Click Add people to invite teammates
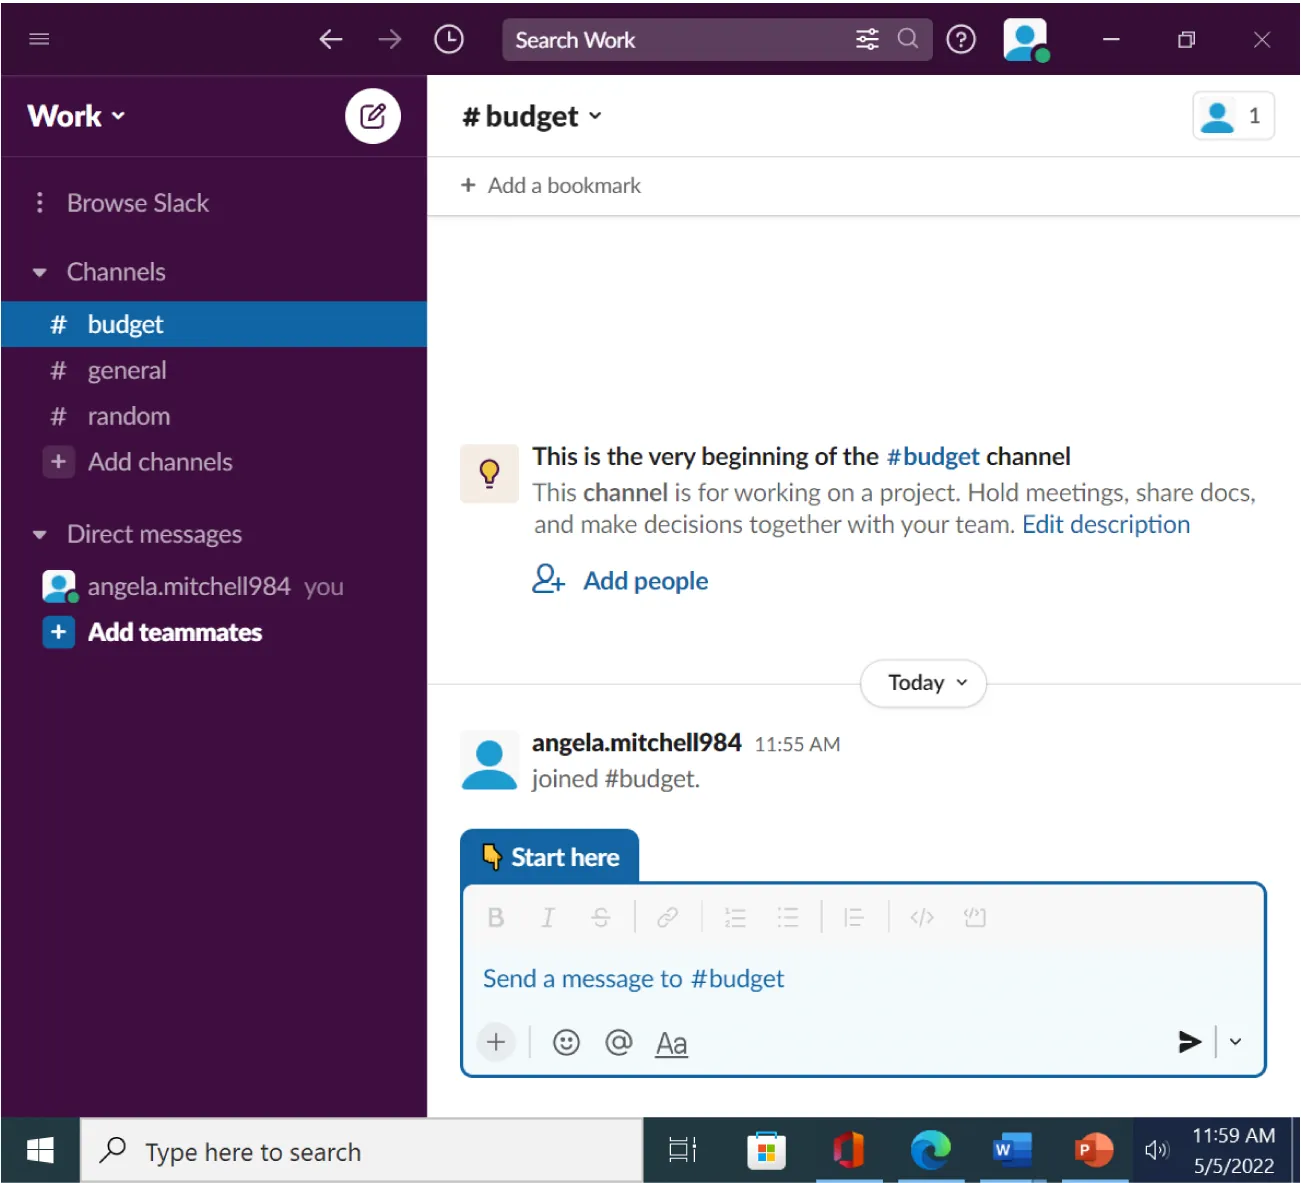Screen dimensions: 1301x1183 point(645,580)
